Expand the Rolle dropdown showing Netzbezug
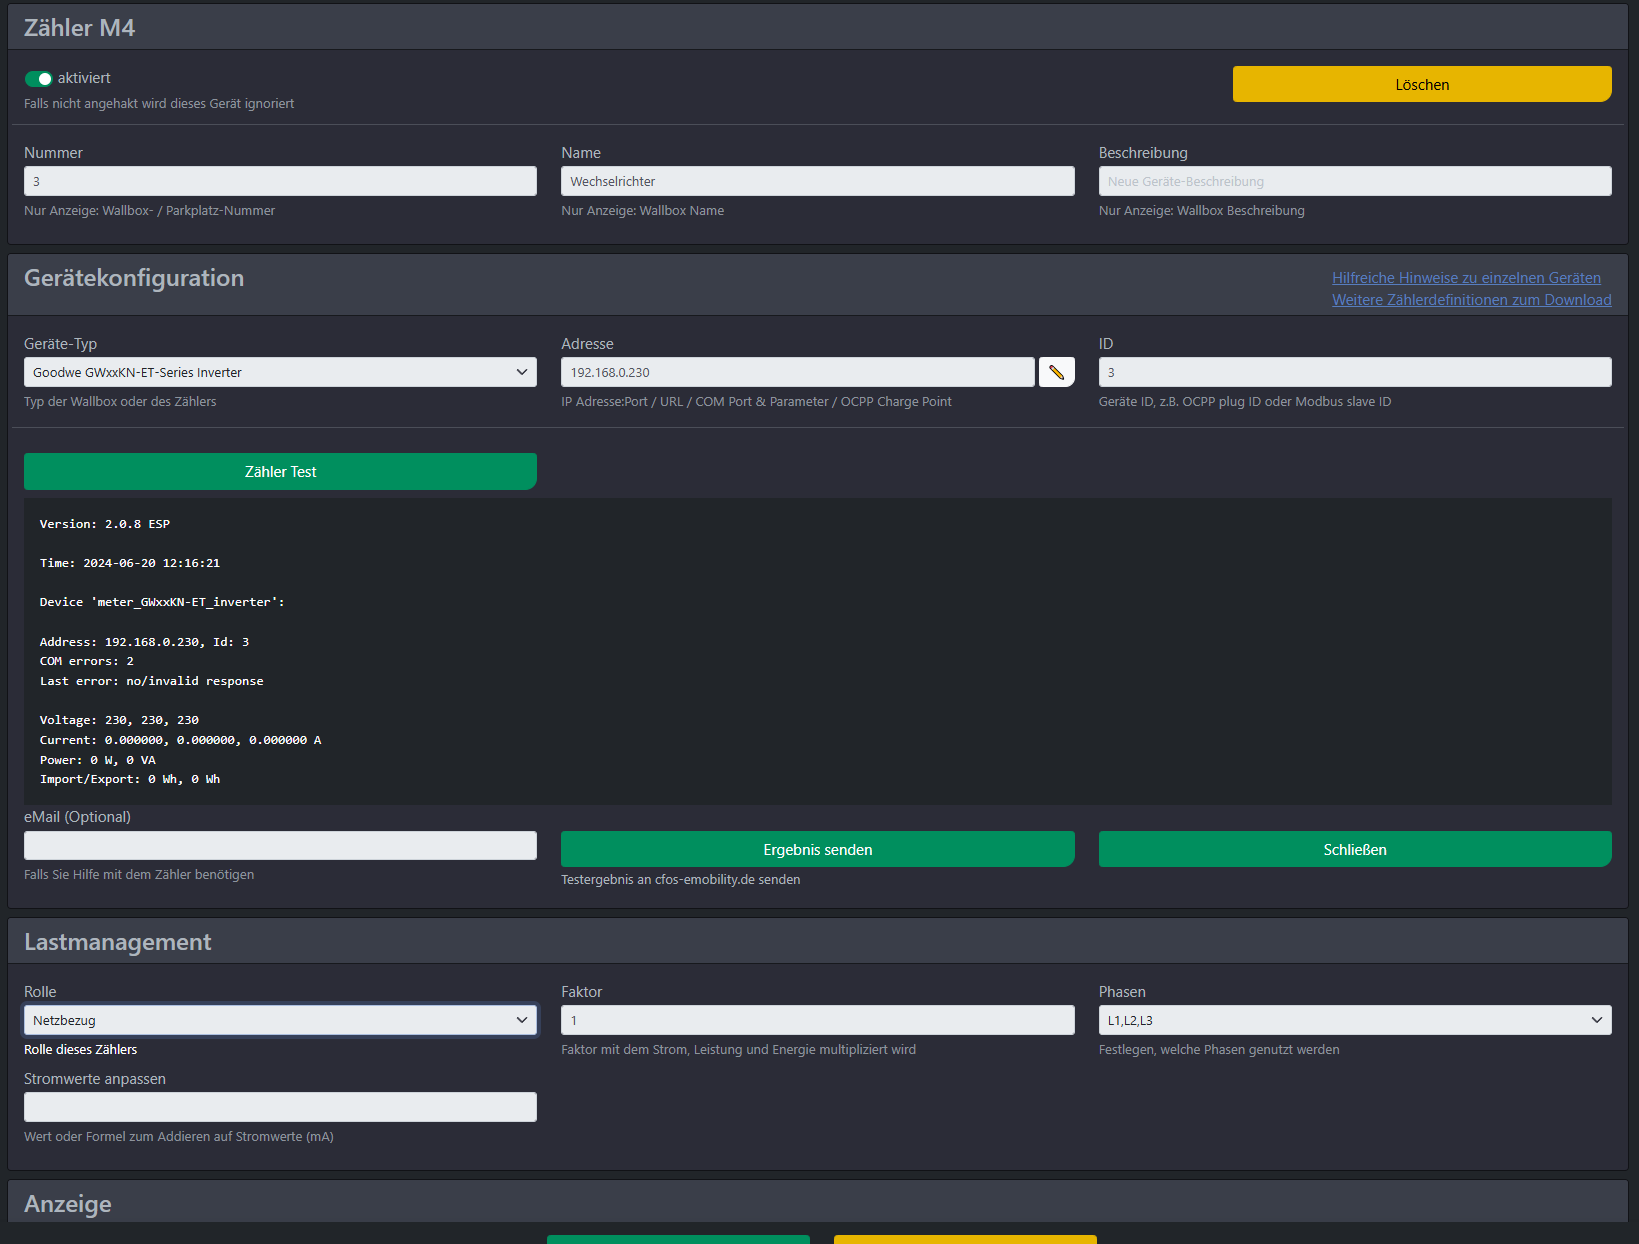Viewport: 1639px width, 1244px height. pos(280,1020)
